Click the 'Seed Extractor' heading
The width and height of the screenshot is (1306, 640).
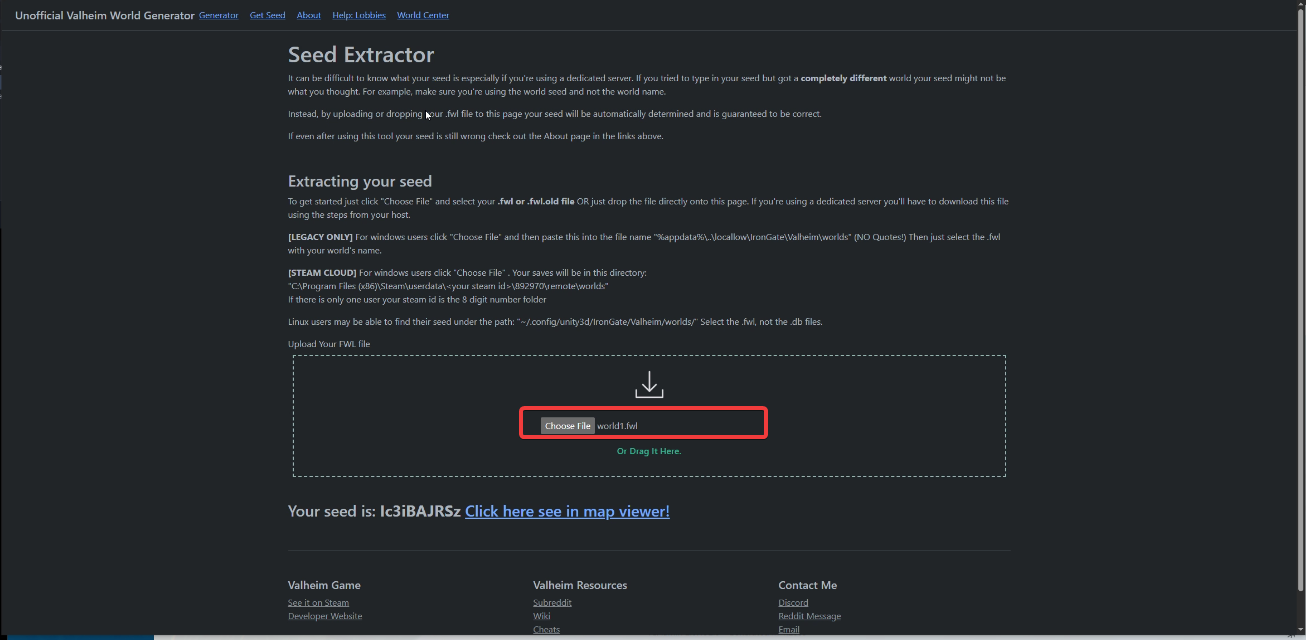coord(361,55)
